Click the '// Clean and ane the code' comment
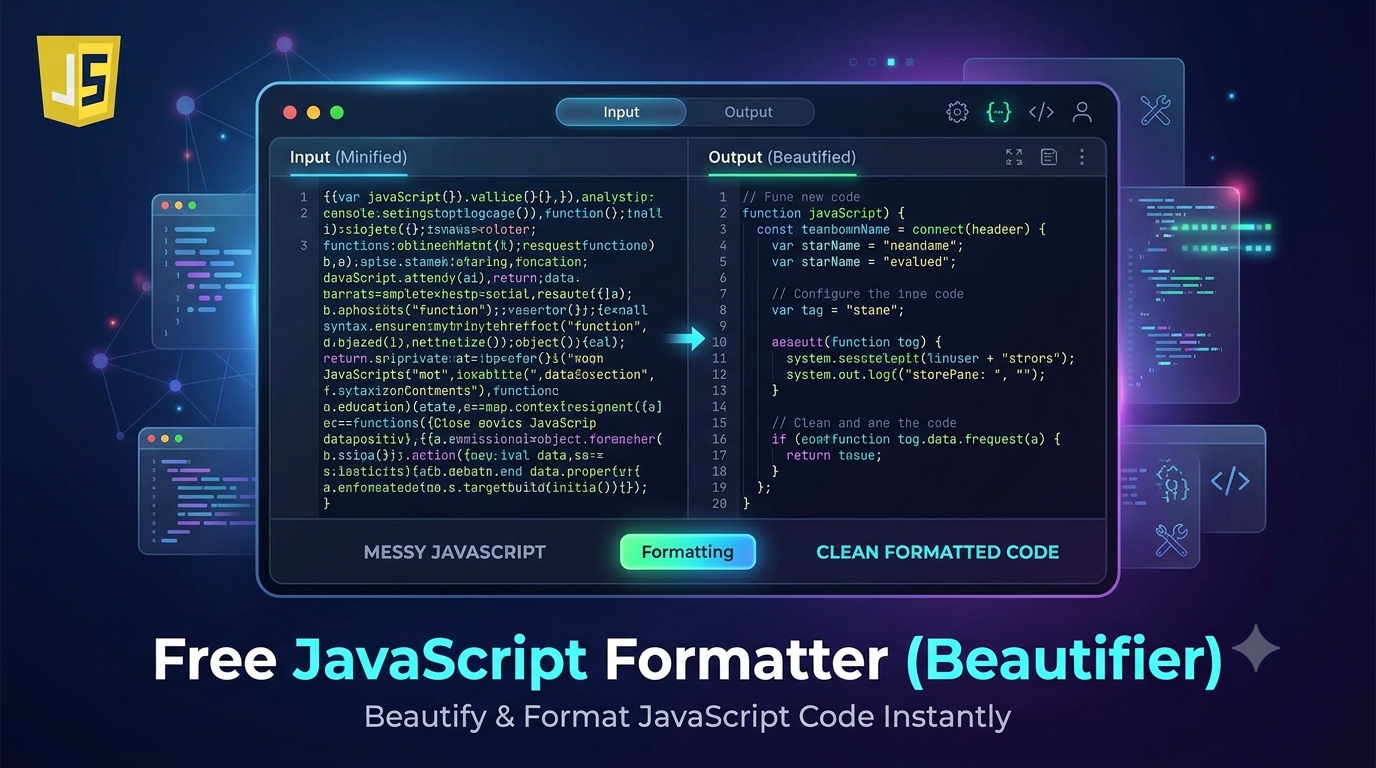This screenshot has height=768, width=1376. 864,423
